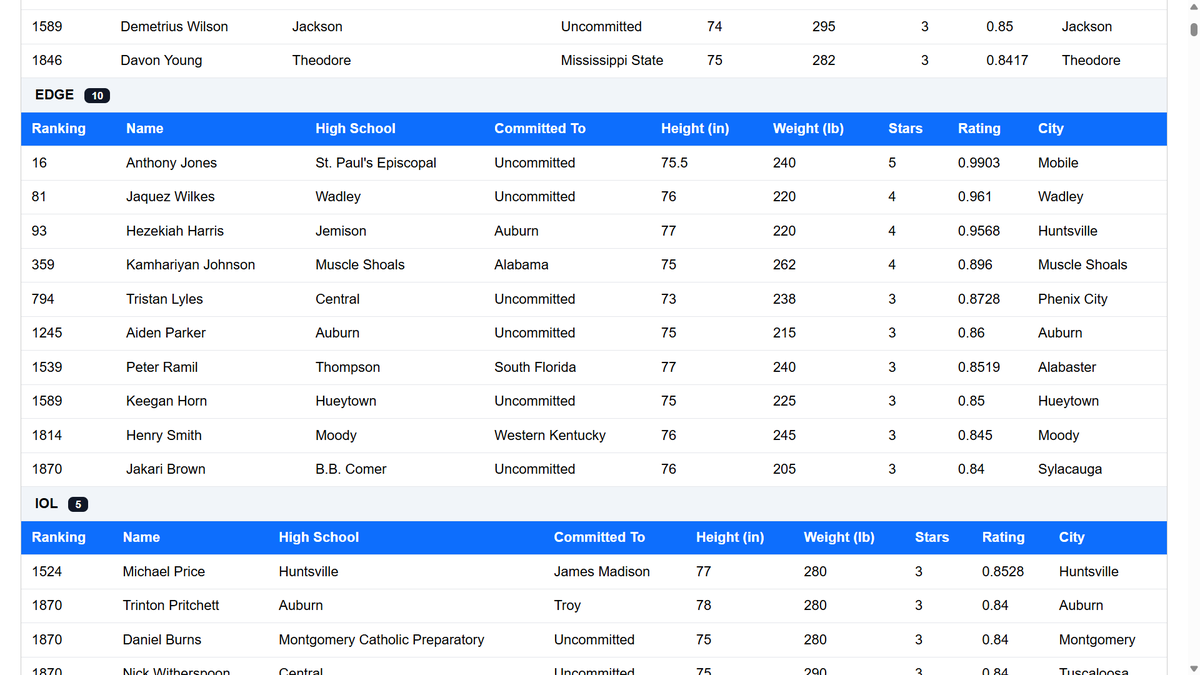The width and height of the screenshot is (1200, 675).
Task: Select player name Hezekiah Harris
Action: coord(175,231)
